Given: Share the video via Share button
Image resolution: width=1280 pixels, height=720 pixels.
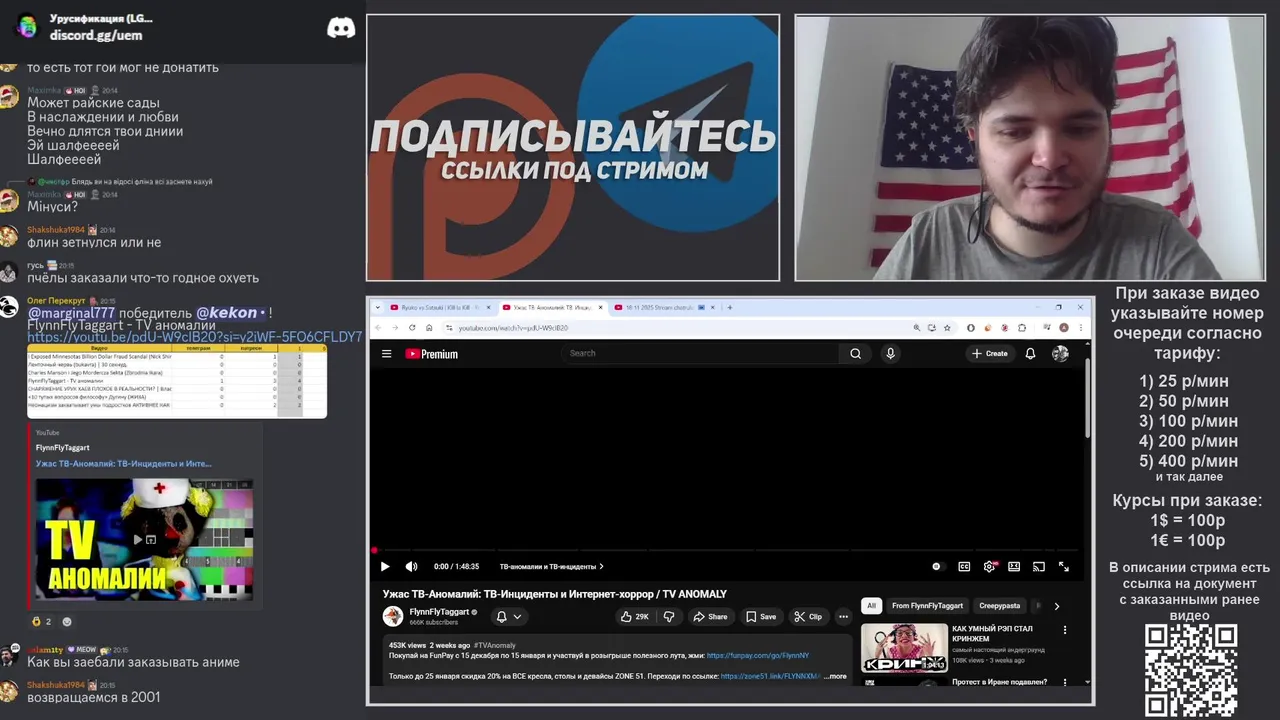Looking at the screenshot, I should tap(710, 616).
